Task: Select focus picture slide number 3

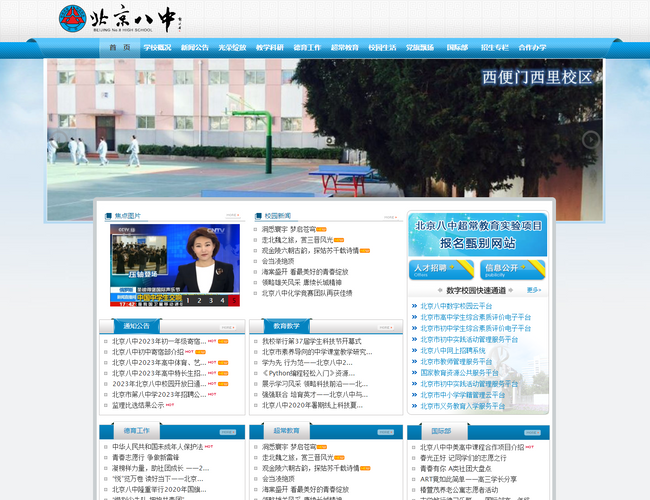Action: 211,301
